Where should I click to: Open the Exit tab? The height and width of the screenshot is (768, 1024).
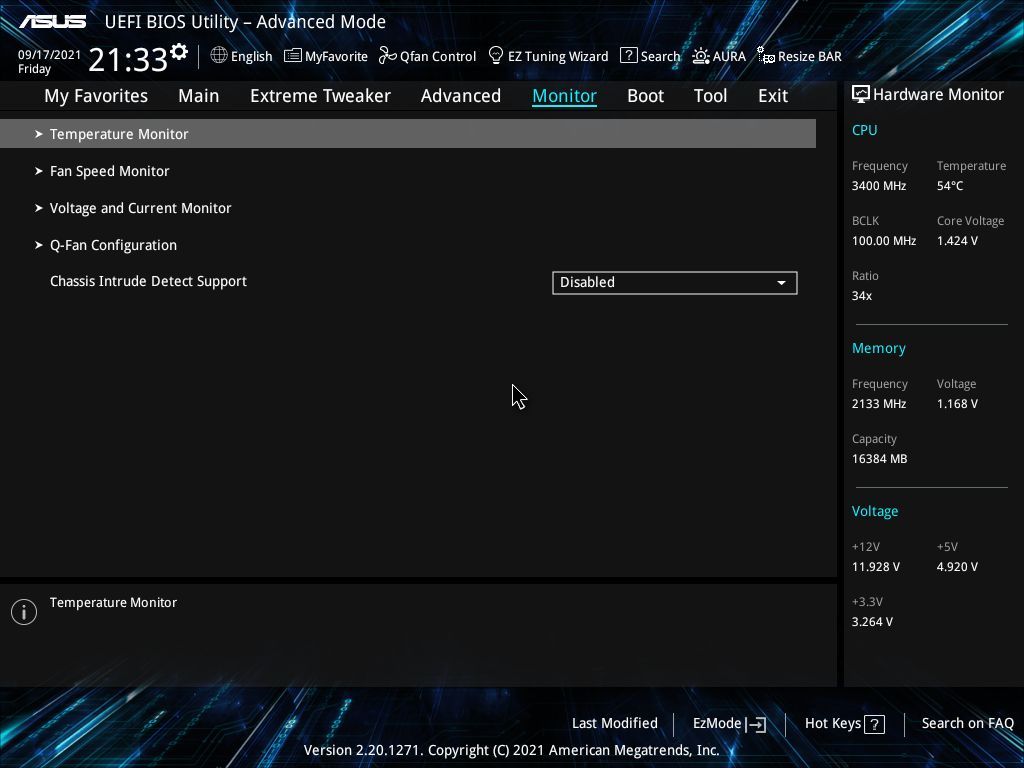tap(773, 96)
